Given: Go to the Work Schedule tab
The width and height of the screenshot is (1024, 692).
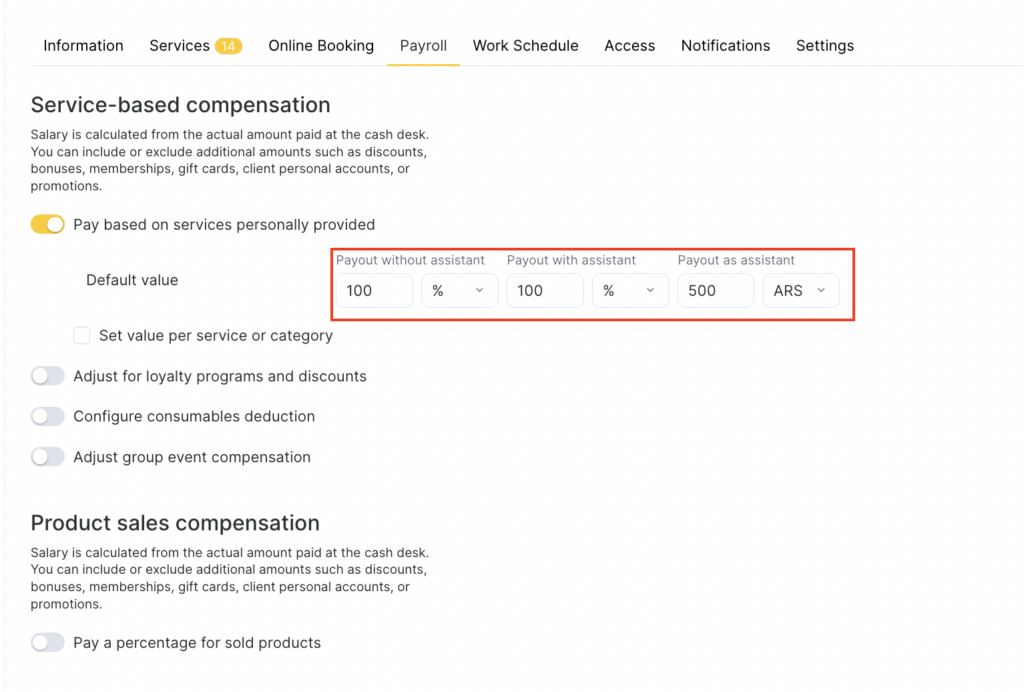Looking at the screenshot, I should 525,46.
